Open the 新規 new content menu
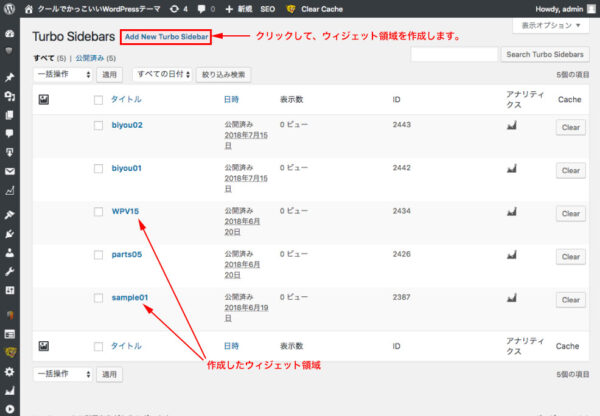Image resolution: width=600 pixels, height=416 pixels. coord(239,9)
